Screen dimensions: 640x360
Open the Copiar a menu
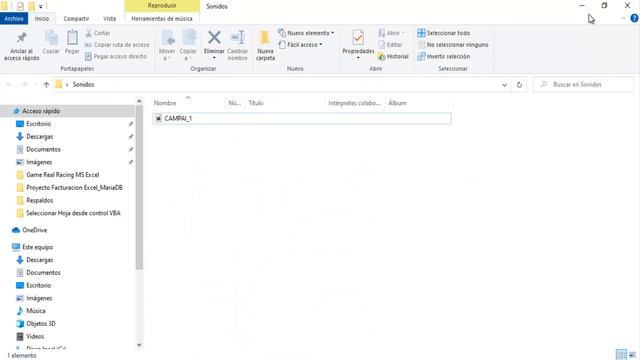[x=188, y=46]
